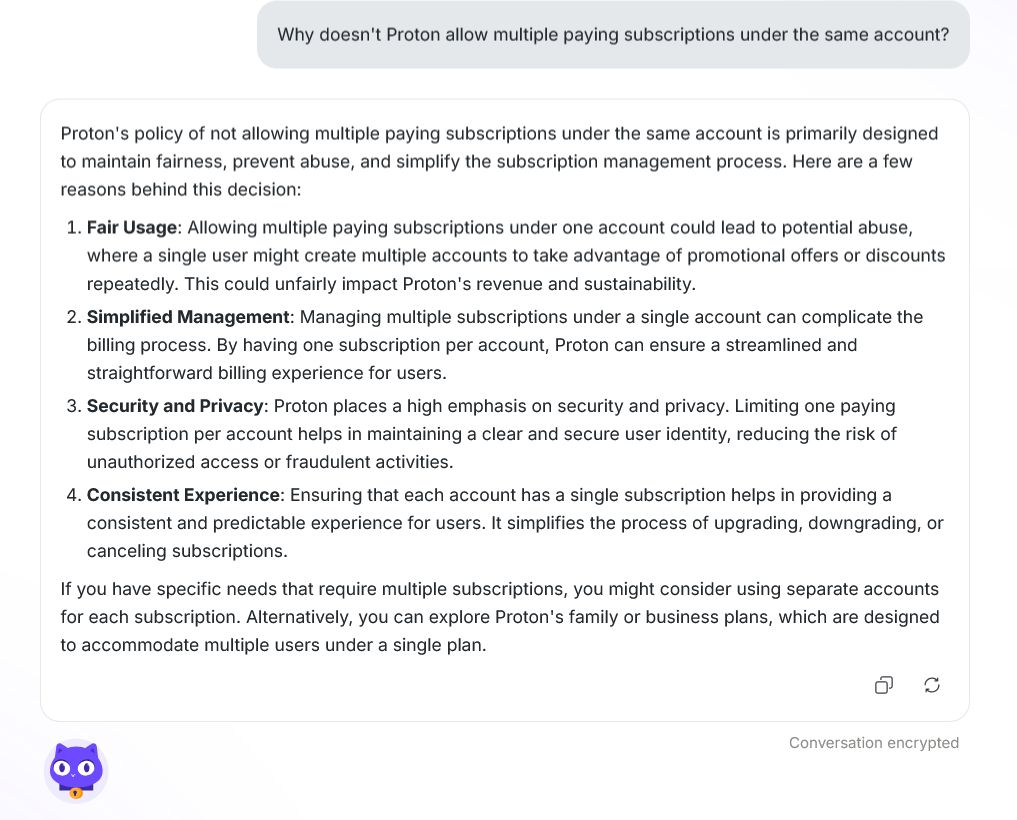Copy the assistant's response to clipboard
The width and height of the screenshot is (1017, 820).
click(x=883, y=685)
